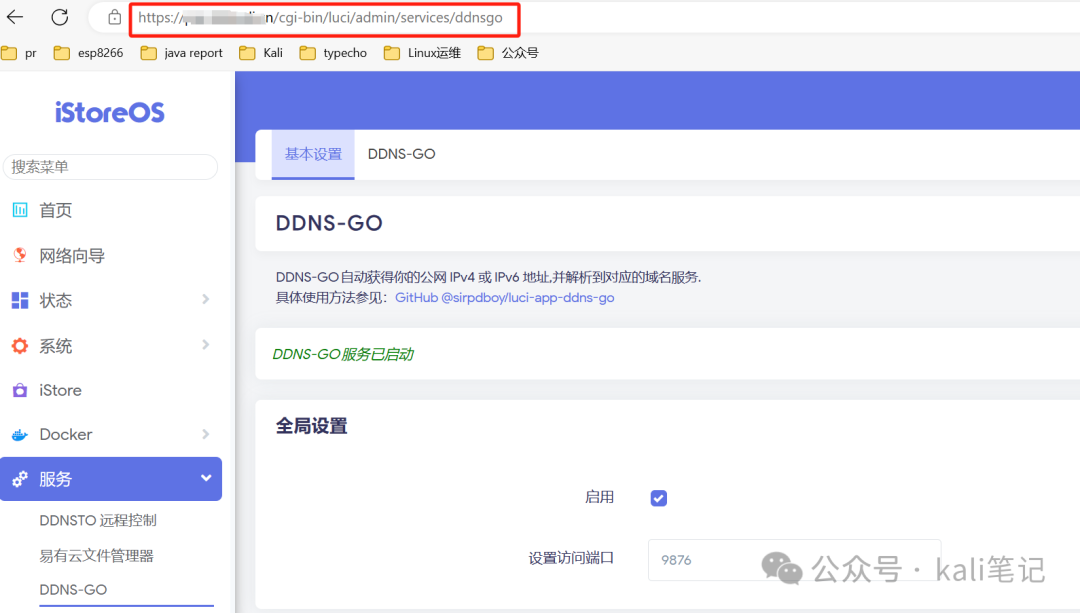The image size is (1080, 613).
Task: Focus the 搜索菜单 search box
Action: point(110,167)
